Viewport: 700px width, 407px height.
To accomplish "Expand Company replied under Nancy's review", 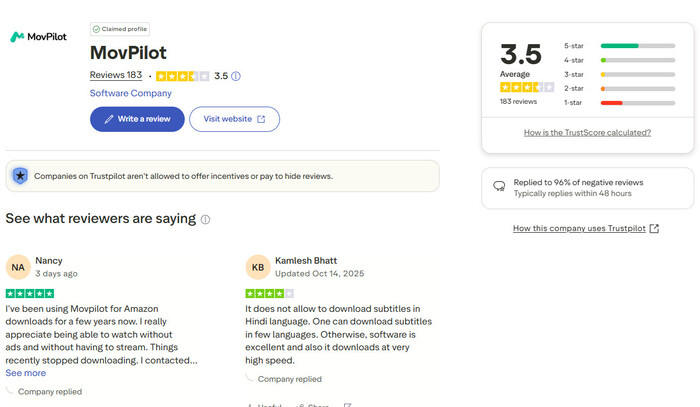I will 48,392.
